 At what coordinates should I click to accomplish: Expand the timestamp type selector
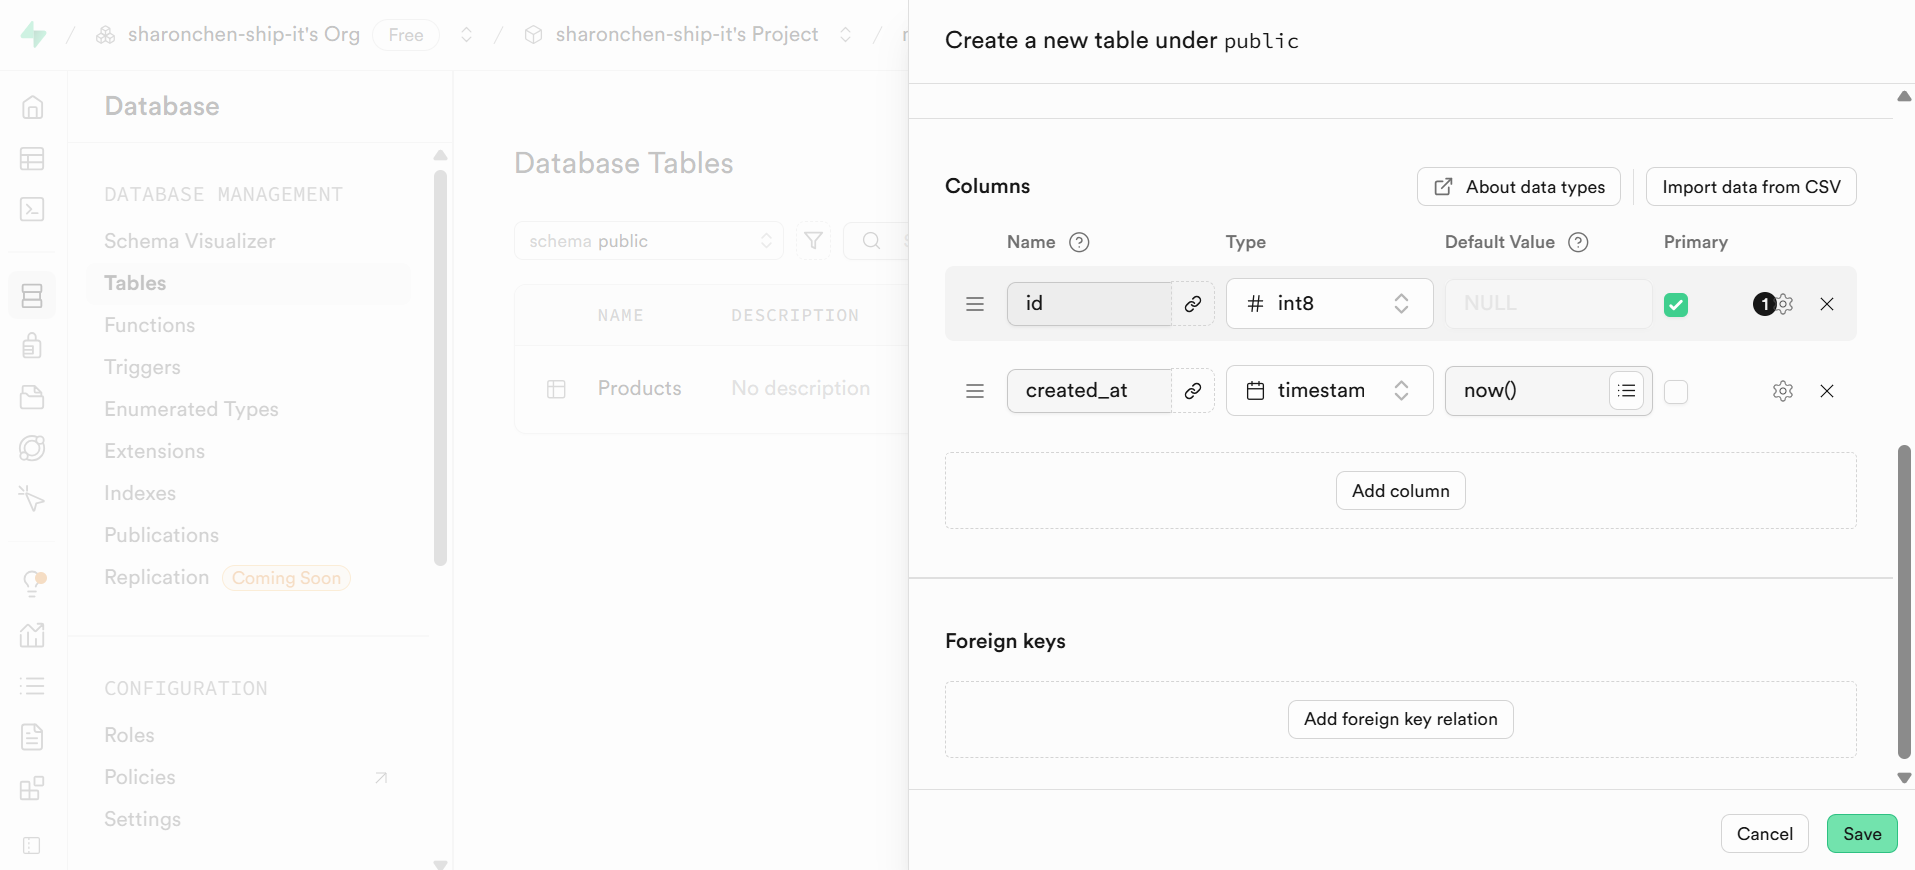pyautogui.click(x=1328, y=391)
